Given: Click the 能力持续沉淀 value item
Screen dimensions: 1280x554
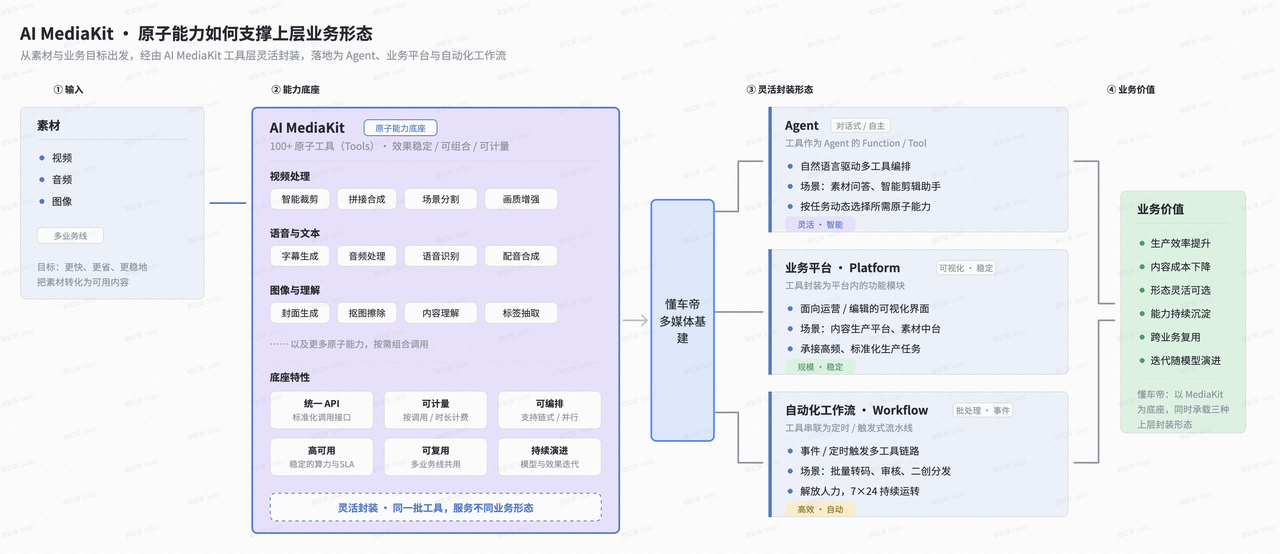Looking at the screenshot, I should [x=1180, y=314].
